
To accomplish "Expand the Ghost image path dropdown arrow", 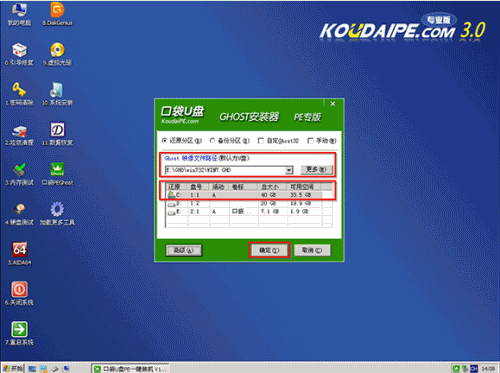I will click(289, 170).
